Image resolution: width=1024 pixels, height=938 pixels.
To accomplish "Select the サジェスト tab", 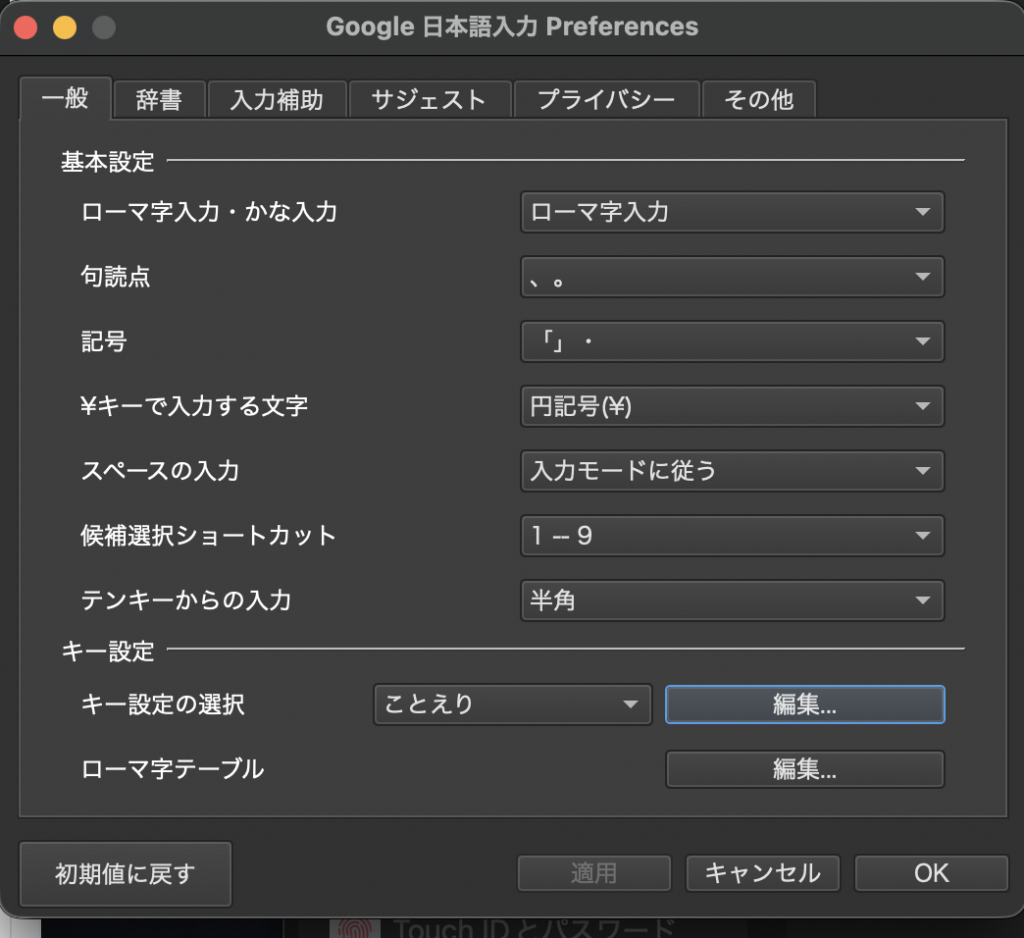I will [428, 100].
